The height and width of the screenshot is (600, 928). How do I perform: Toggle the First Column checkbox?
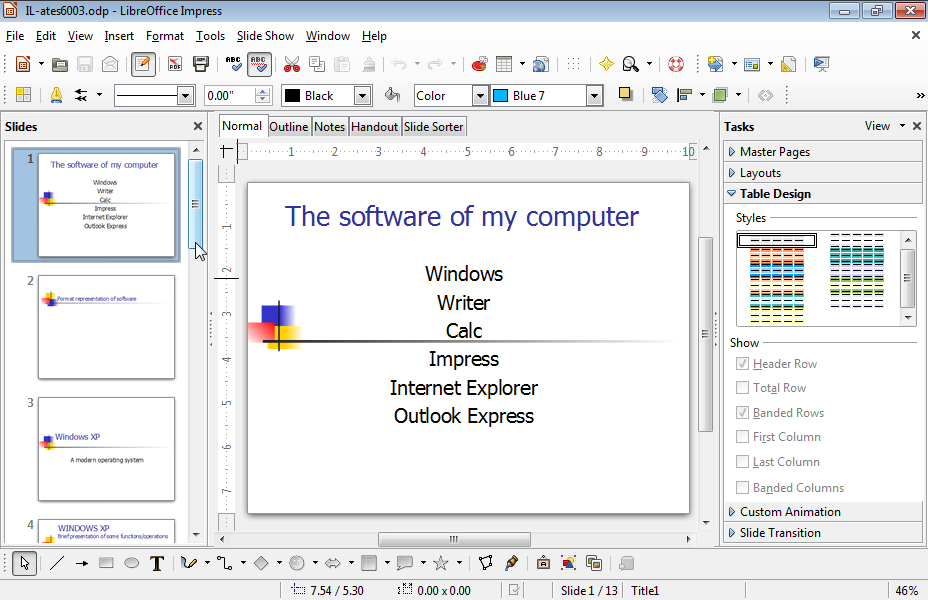tap(742, 437)
